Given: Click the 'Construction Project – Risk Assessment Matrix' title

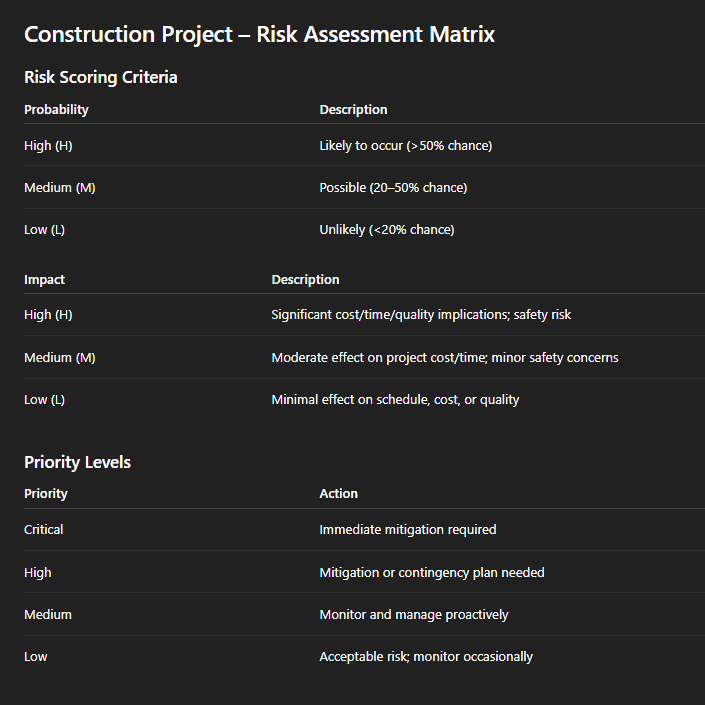Looking at the screenshot, I should pyautogui.click(x=259, y=35).
